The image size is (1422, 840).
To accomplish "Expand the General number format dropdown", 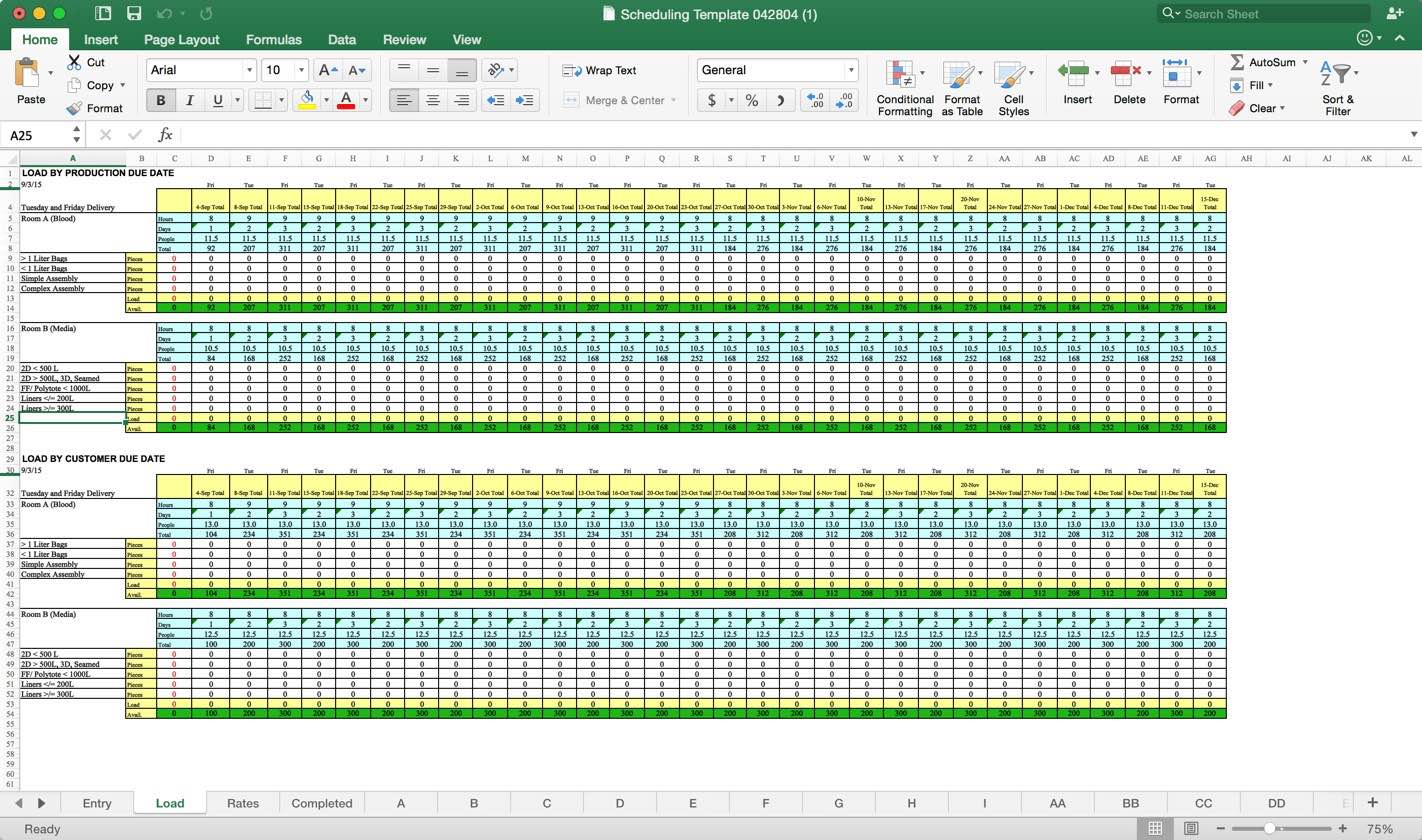I will [x=851, y=70].
